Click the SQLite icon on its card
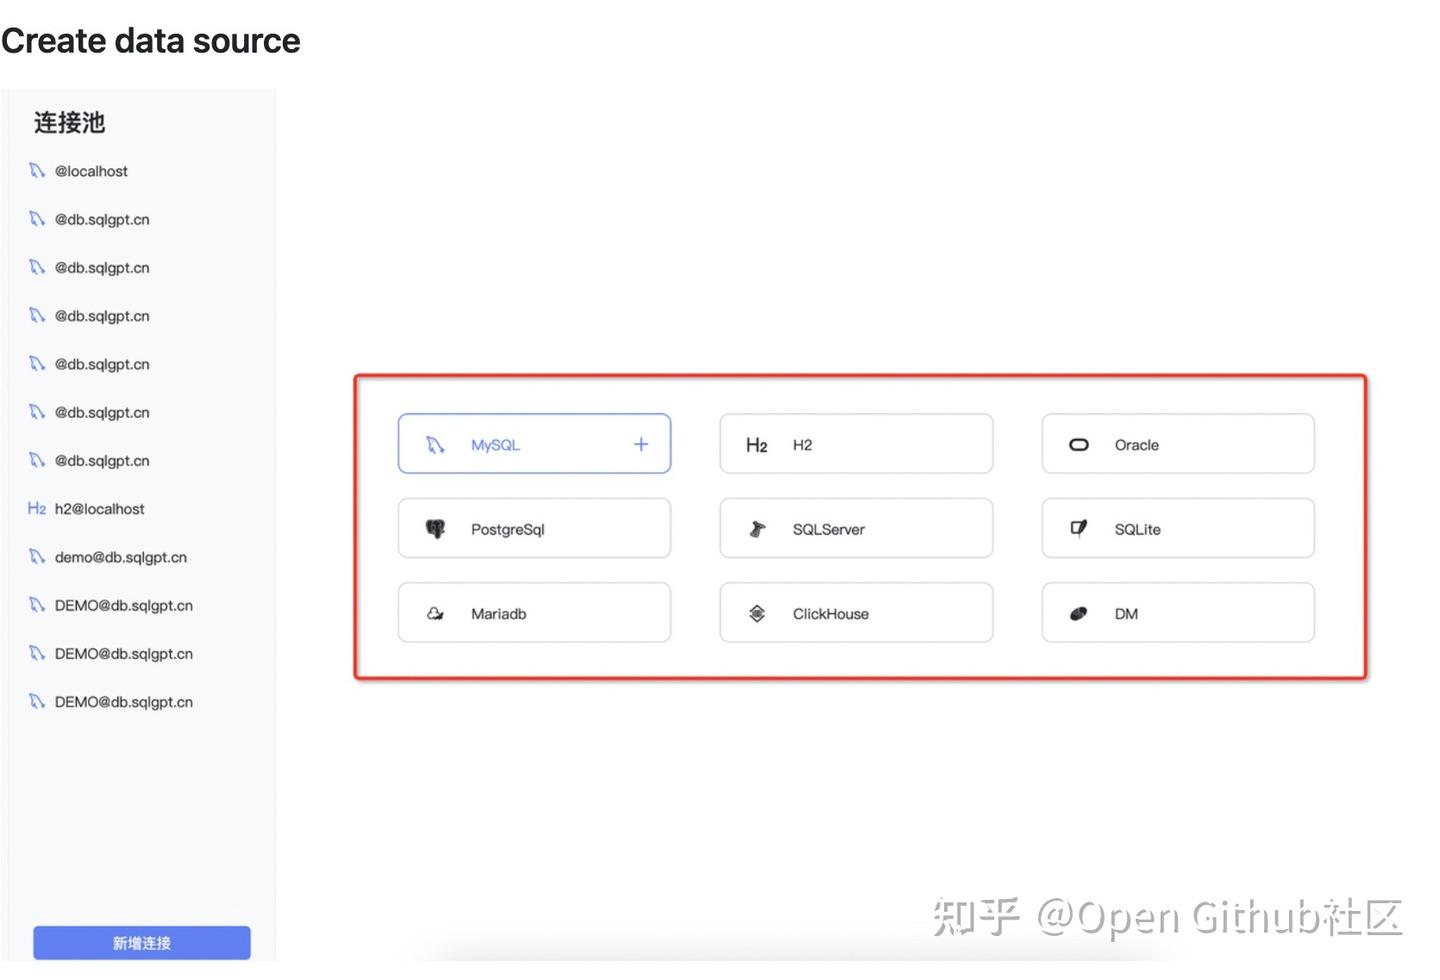This screenshot has height=980, width=1440. click(x=1079, y=528)
